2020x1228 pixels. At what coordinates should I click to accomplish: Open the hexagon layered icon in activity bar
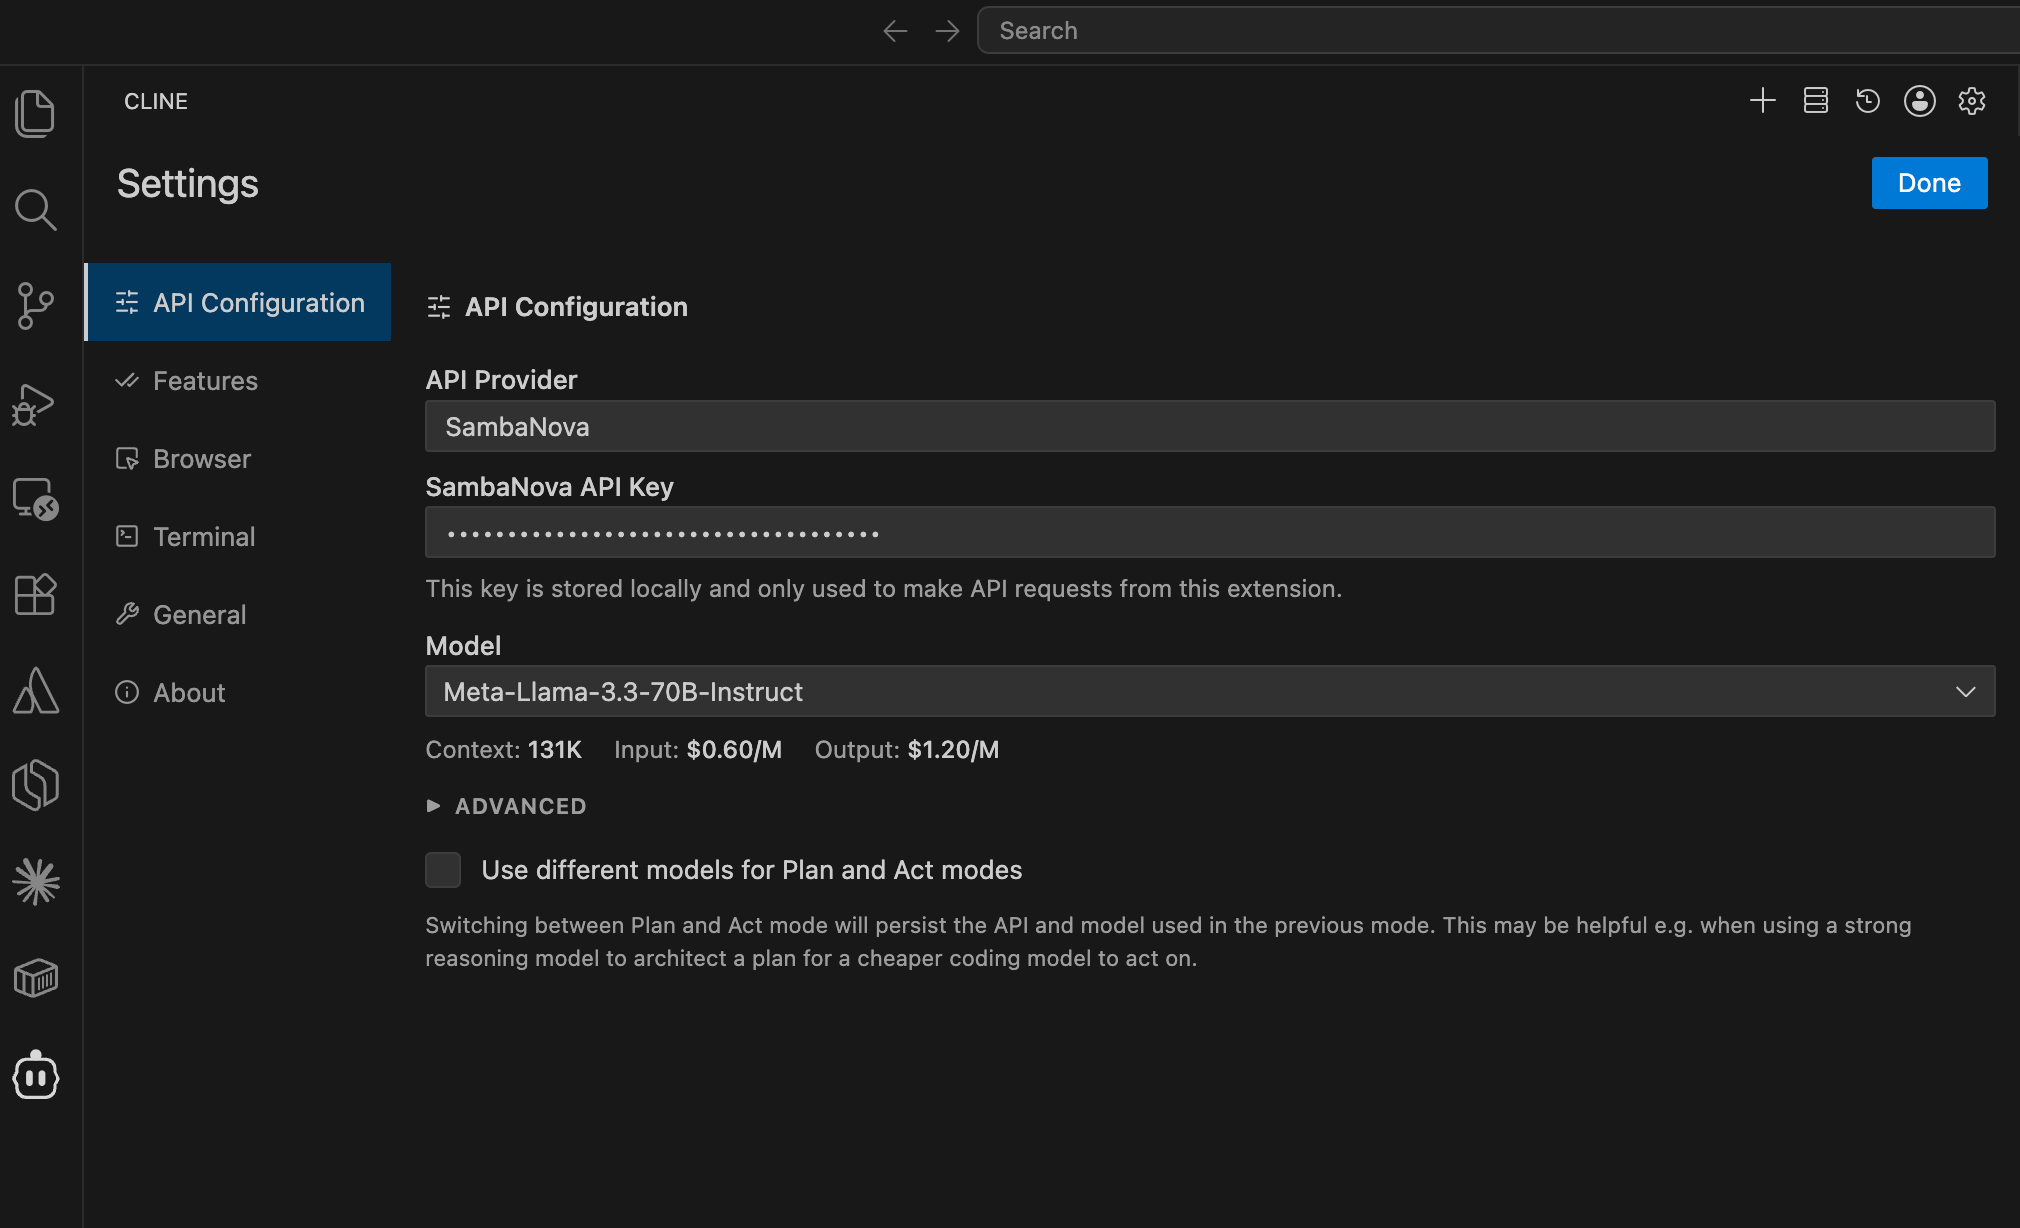(35, 785)
